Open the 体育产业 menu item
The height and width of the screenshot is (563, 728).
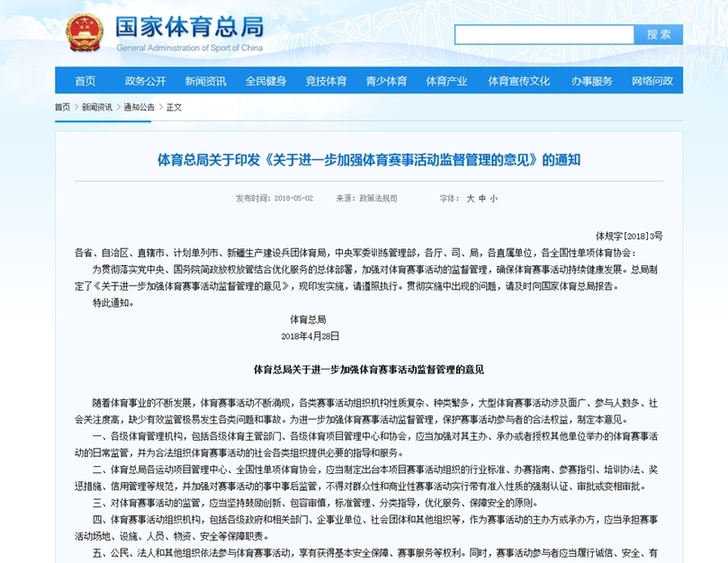click(x=446, y=81)
